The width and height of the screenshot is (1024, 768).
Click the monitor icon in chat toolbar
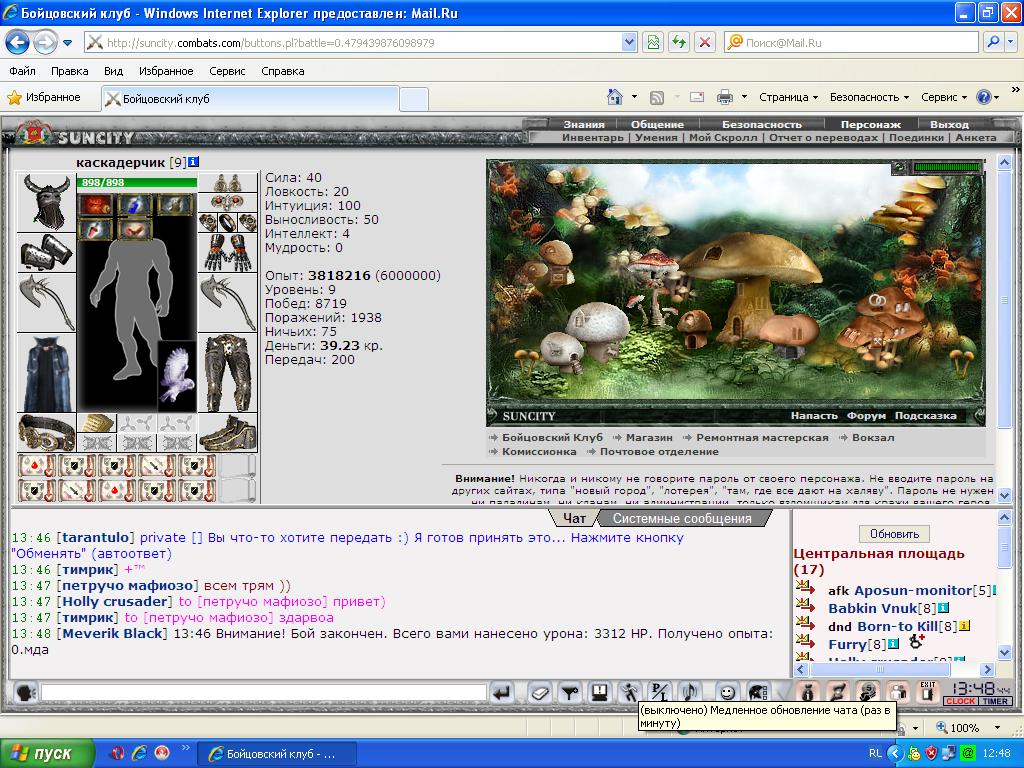600,692
